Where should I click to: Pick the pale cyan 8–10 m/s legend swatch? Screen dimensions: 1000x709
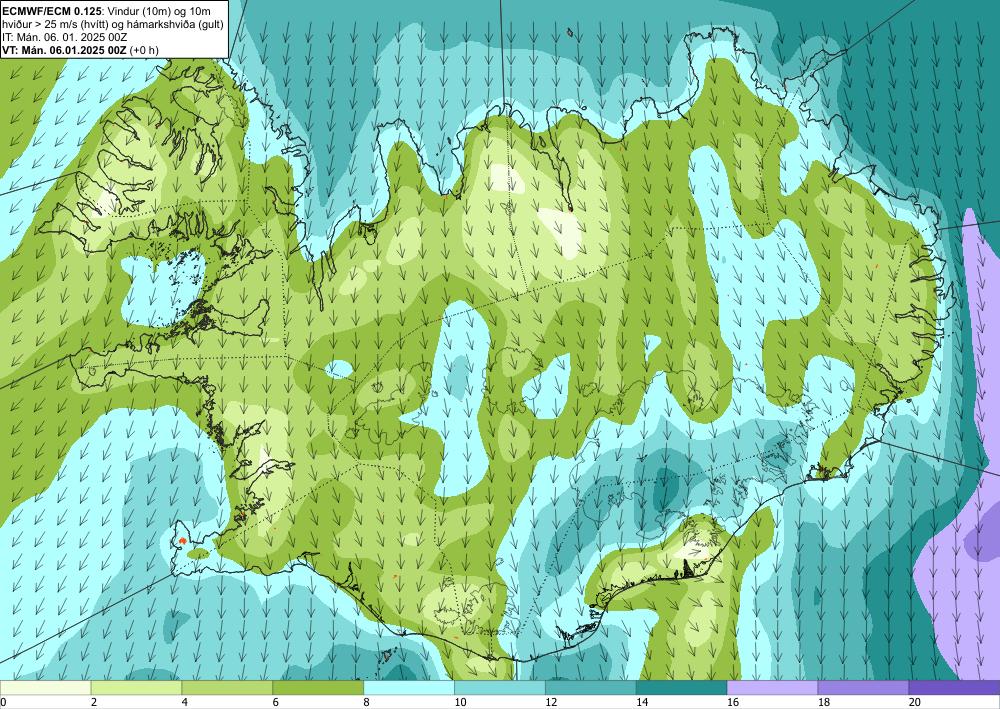[409, 687]
